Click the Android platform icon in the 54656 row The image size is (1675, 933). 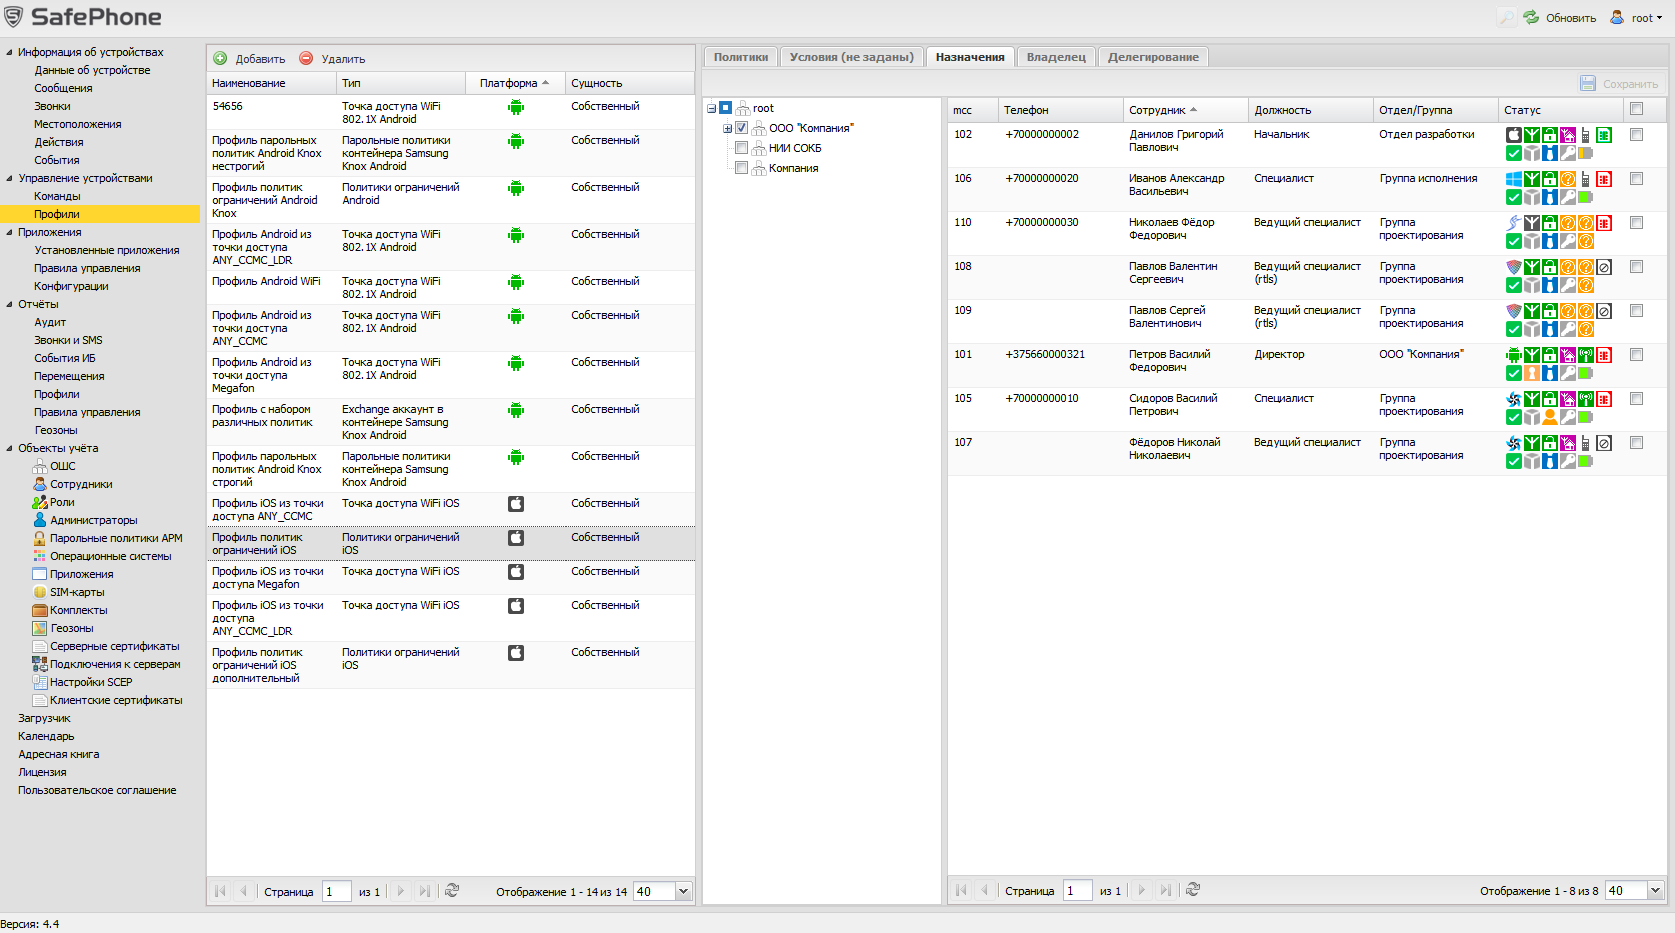click(x=516, y=107)
